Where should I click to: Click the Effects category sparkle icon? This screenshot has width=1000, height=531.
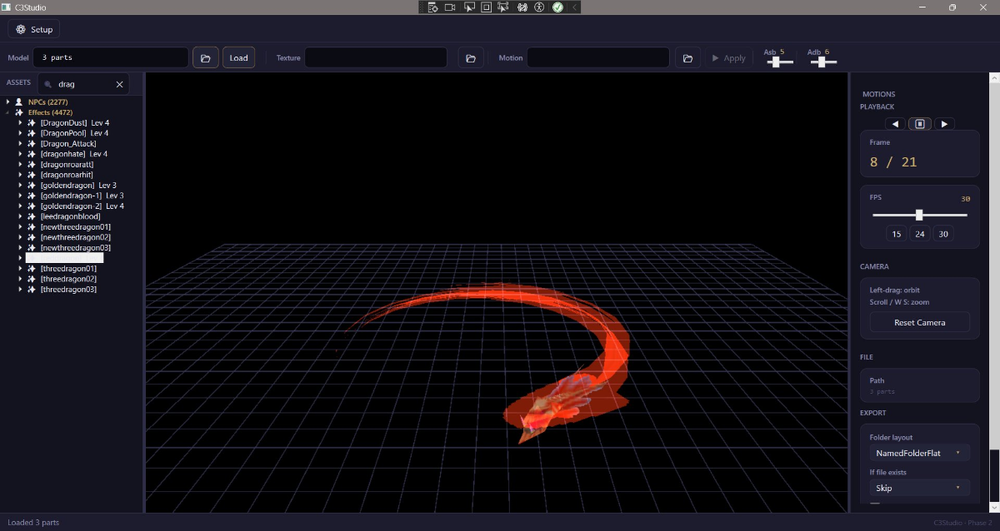19,112
